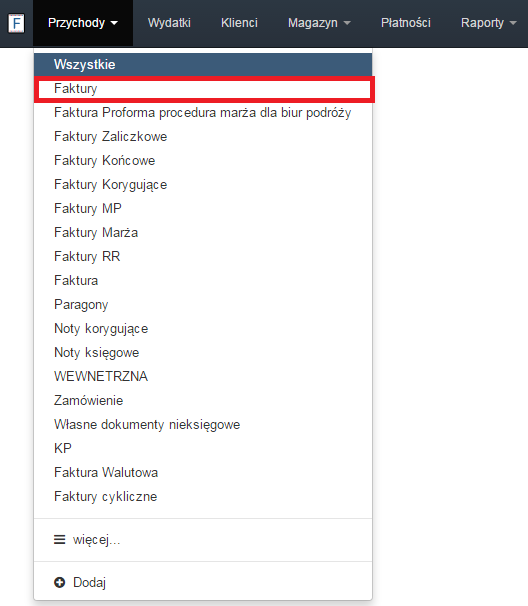
Task: Select Faktury Zaliczkowe
Action: [203, 136]
